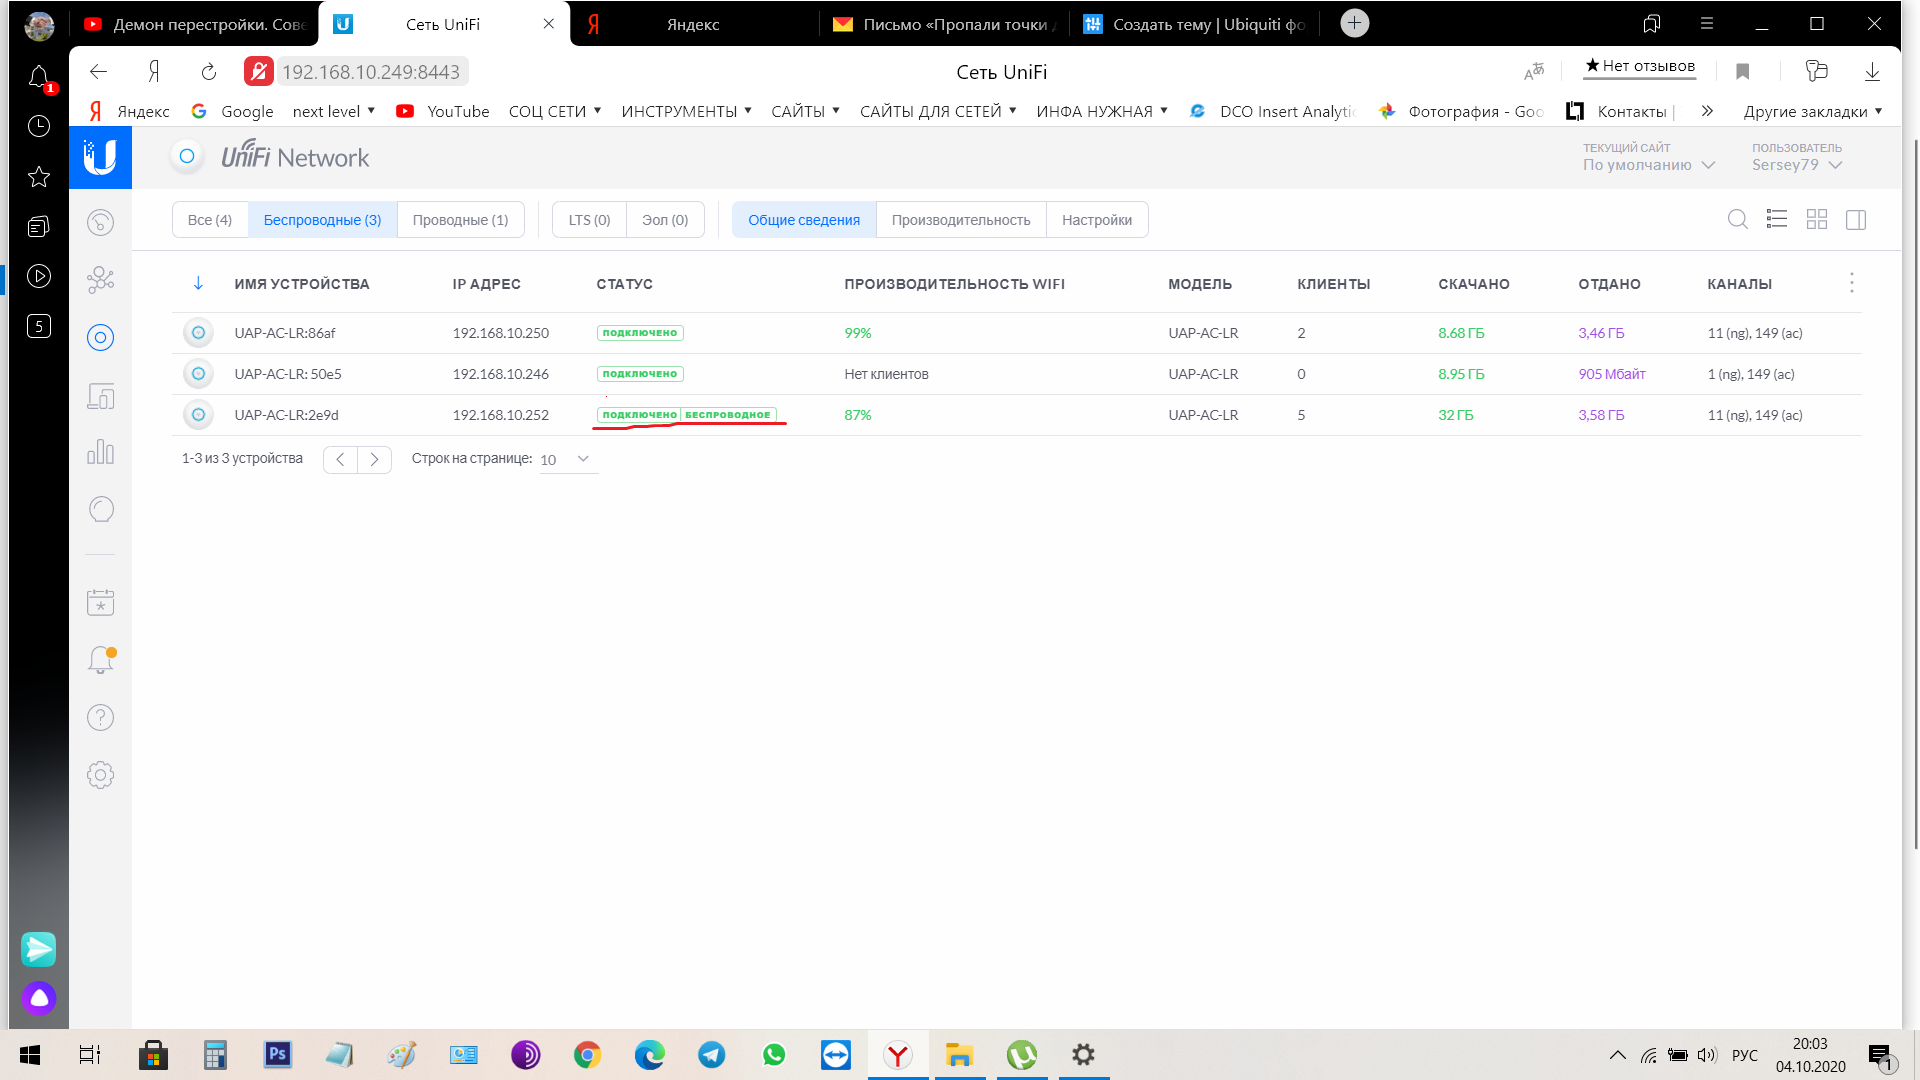1920x1080 pixels.
Task: Launch Google Chrome from the taskbar
Action: 587,1055
